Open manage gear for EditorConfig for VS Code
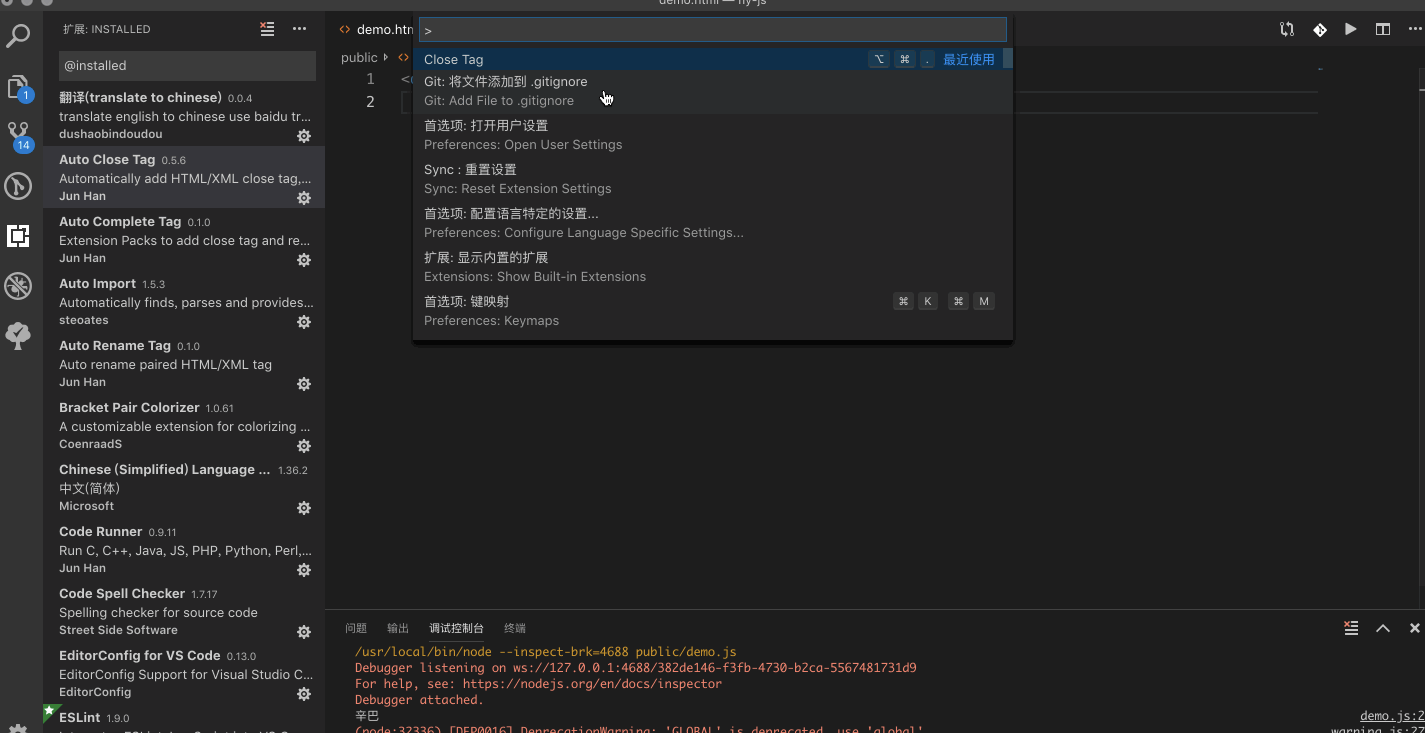The image size is (1425, 733). point(304,694)
